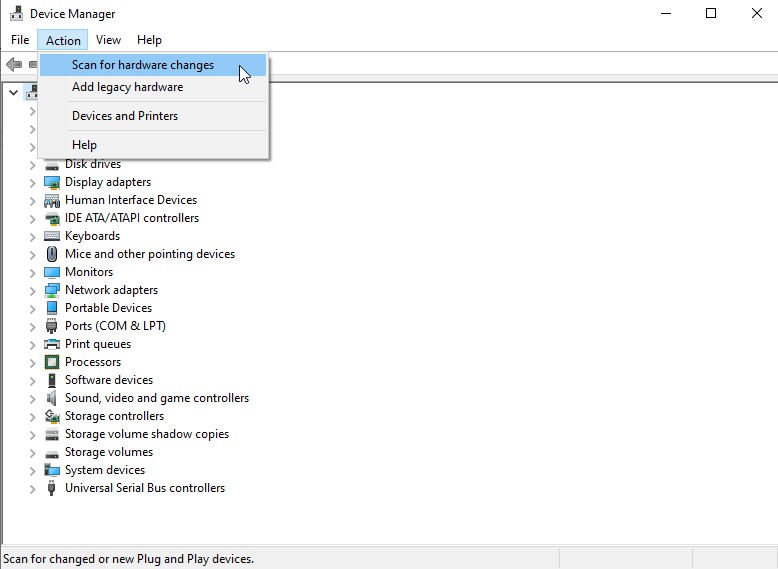The width and height of the screenshot is (778, 569).
Task: Click the Storage volumes icon
Action: click(52, 453)
